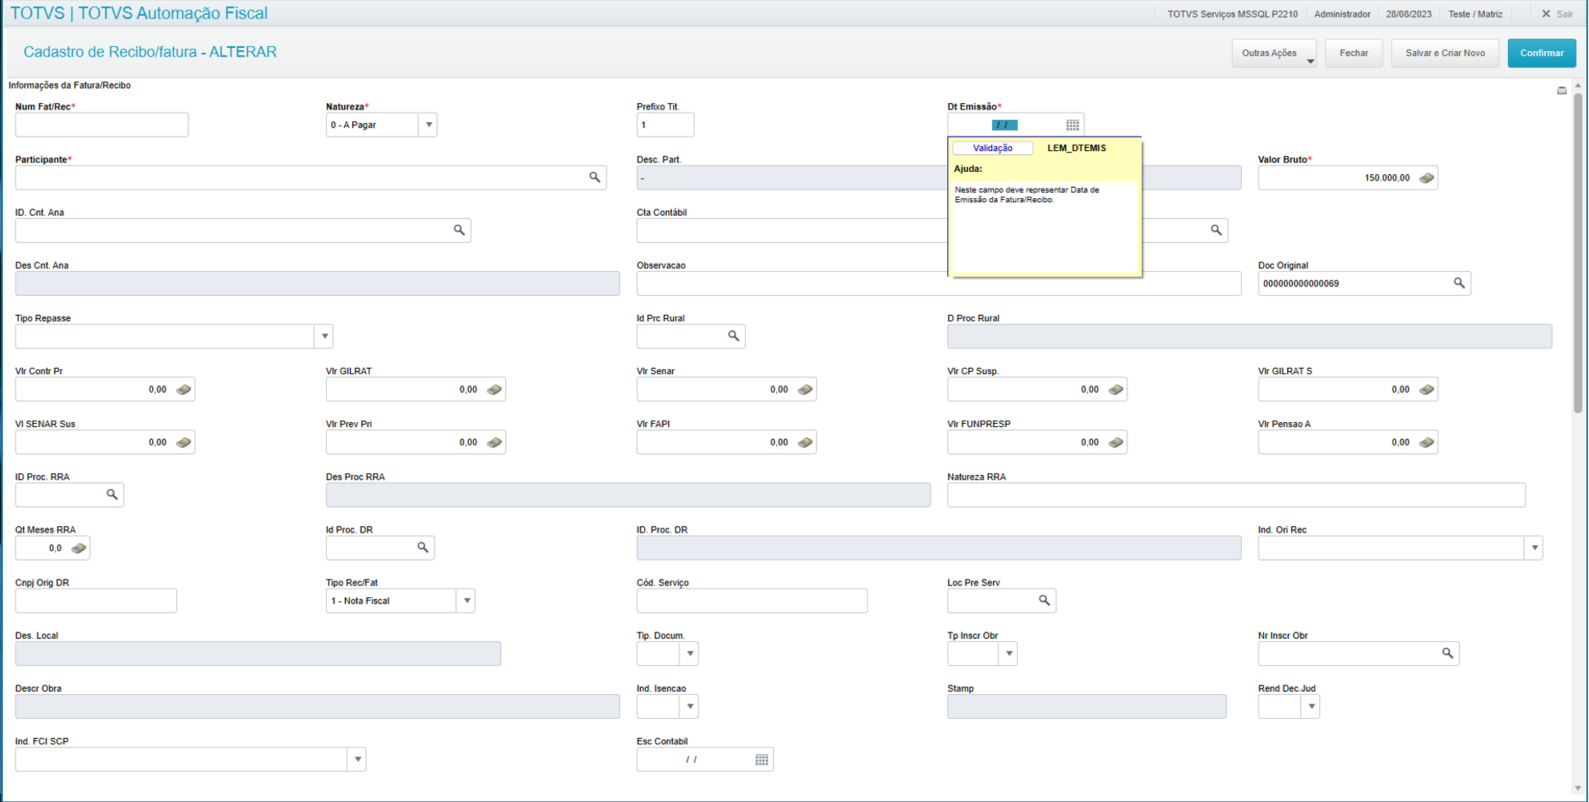The width and height of the screenshot is (1589, 802).
Task: Click Salvar e Criar Novo button
Action: (x=1445, y=53)
